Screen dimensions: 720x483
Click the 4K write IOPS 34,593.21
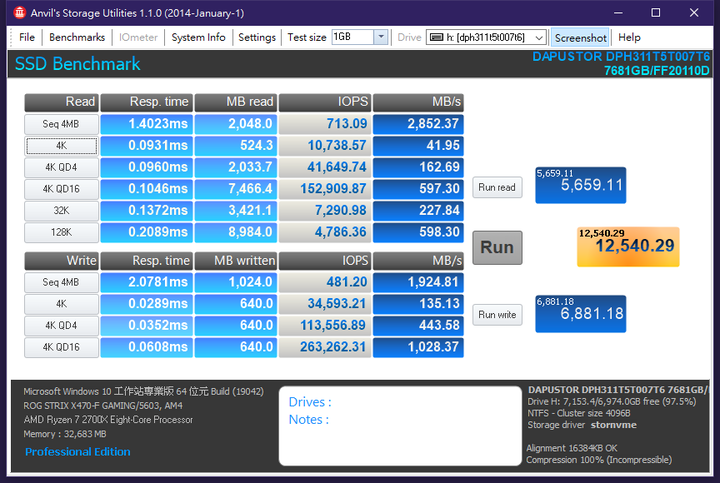[x=325, y=304]
